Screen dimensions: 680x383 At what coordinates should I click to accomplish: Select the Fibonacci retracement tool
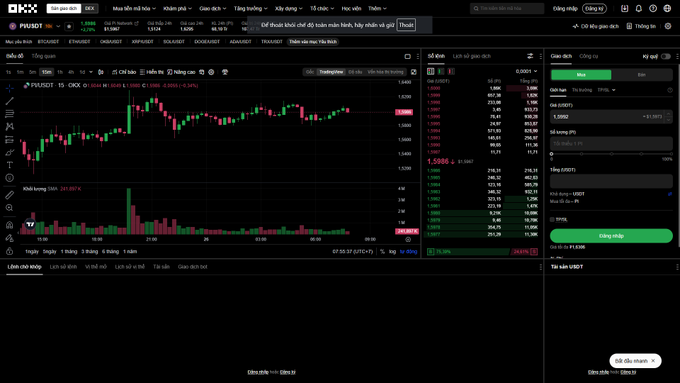click(x=10, y=114)
